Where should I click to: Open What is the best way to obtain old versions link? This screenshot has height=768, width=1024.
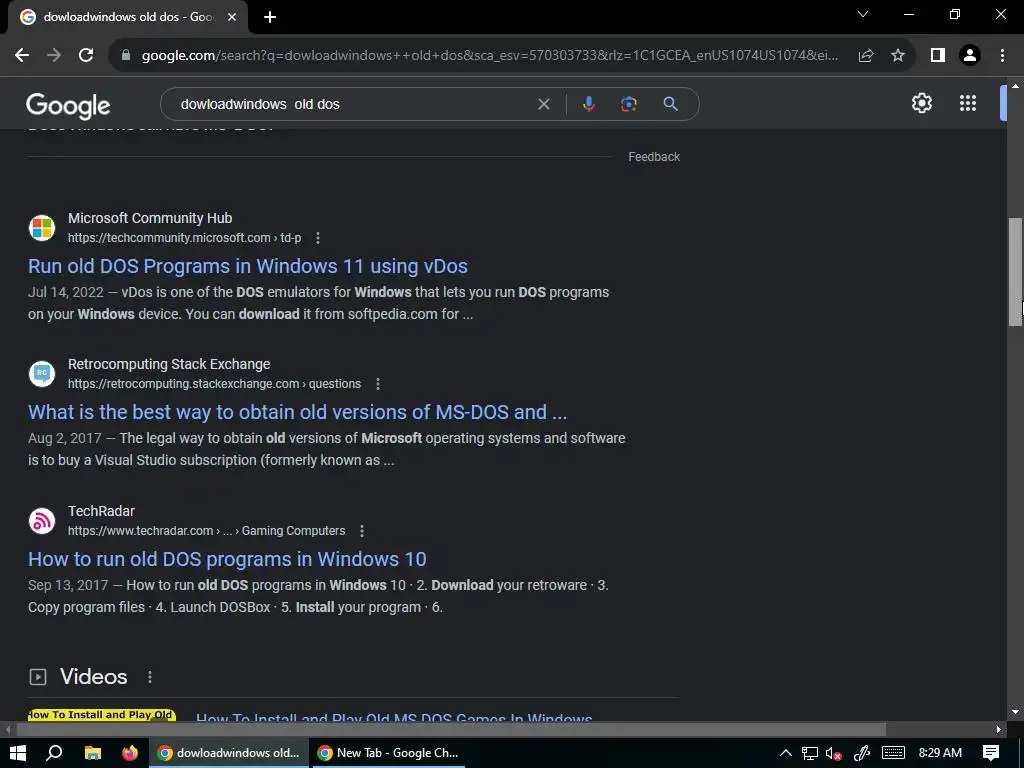coord(297,412)
